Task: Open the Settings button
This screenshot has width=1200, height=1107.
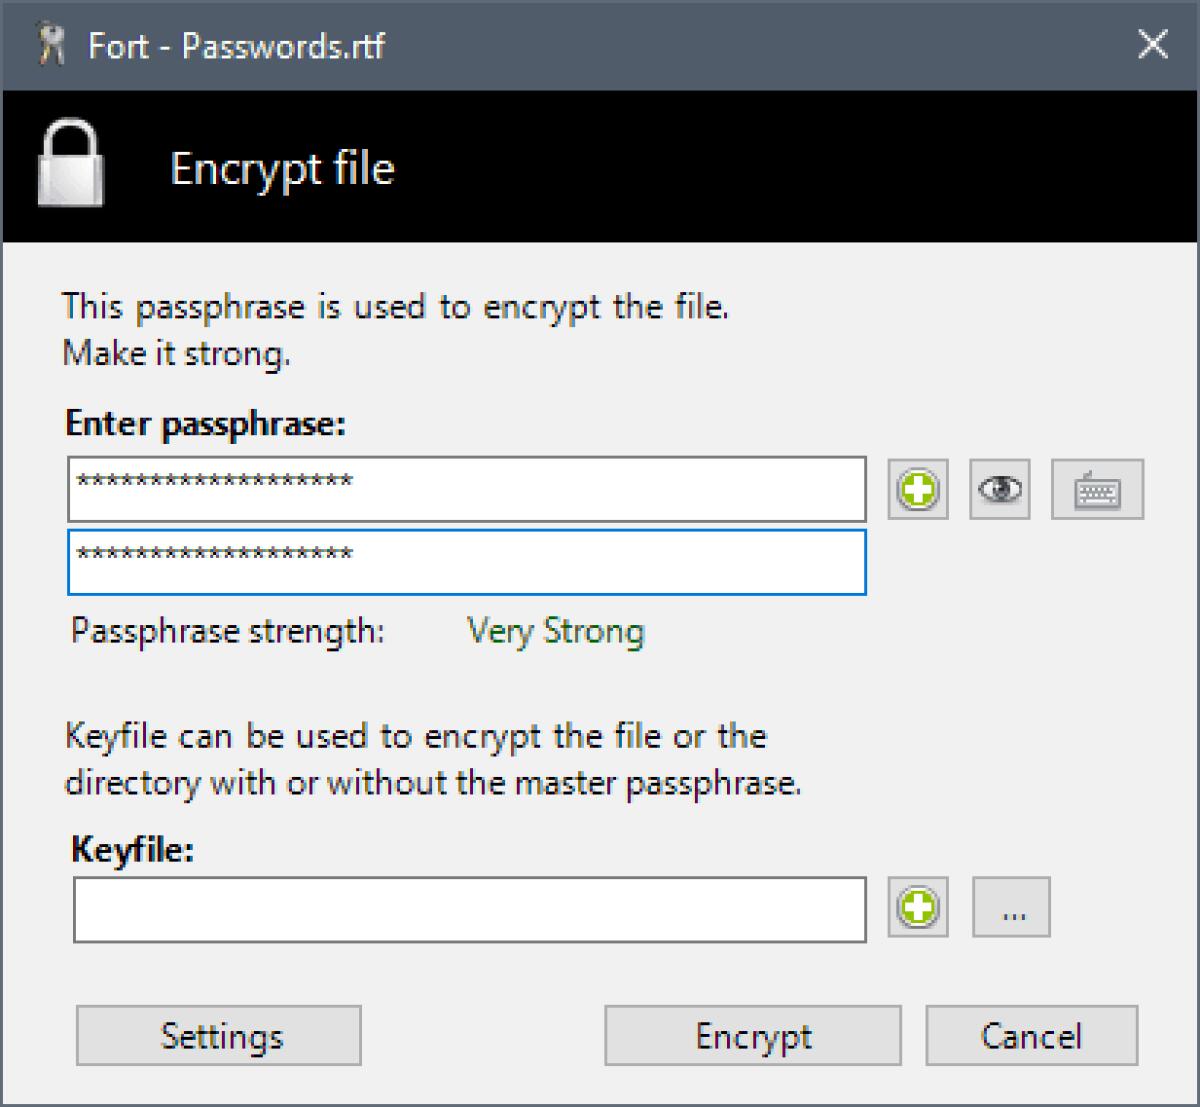Action: pos(219,1036)
